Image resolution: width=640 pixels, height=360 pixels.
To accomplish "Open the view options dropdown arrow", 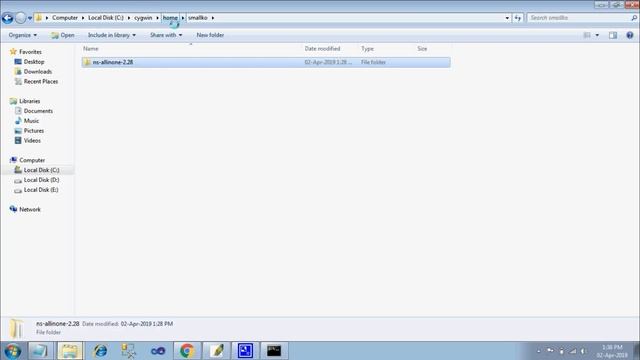I will pos(597,35).
